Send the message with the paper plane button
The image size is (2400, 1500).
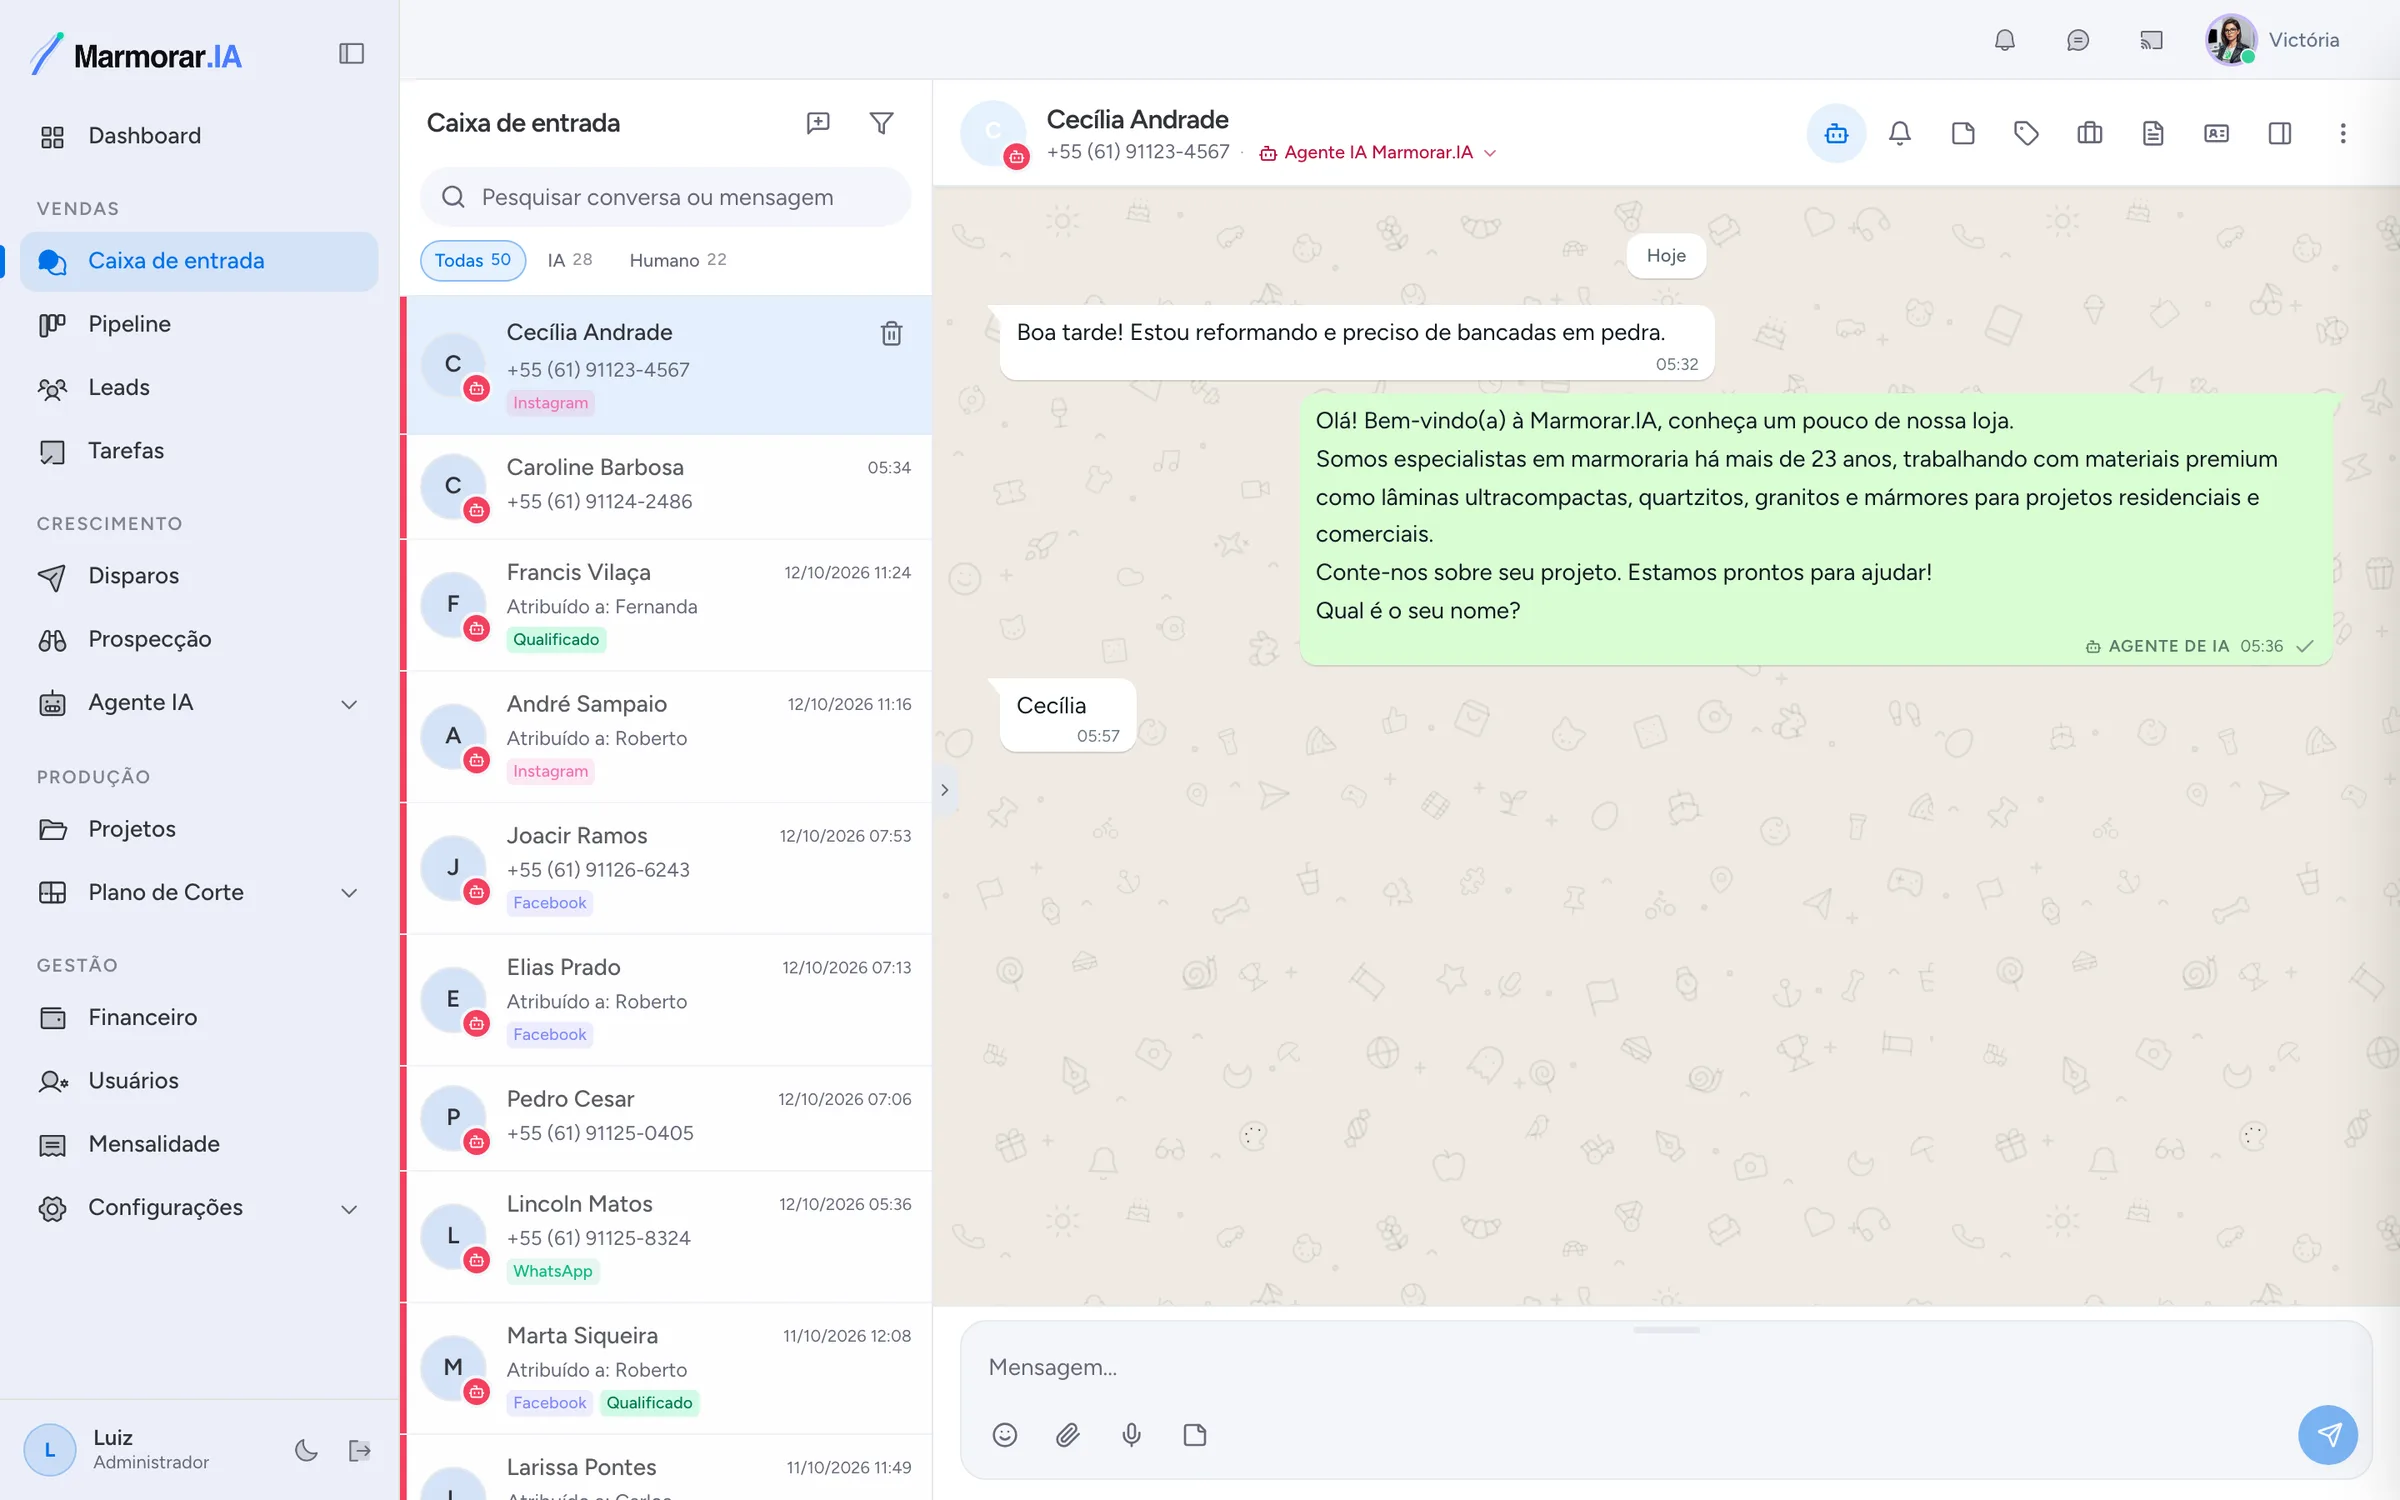(2327, 1435)
